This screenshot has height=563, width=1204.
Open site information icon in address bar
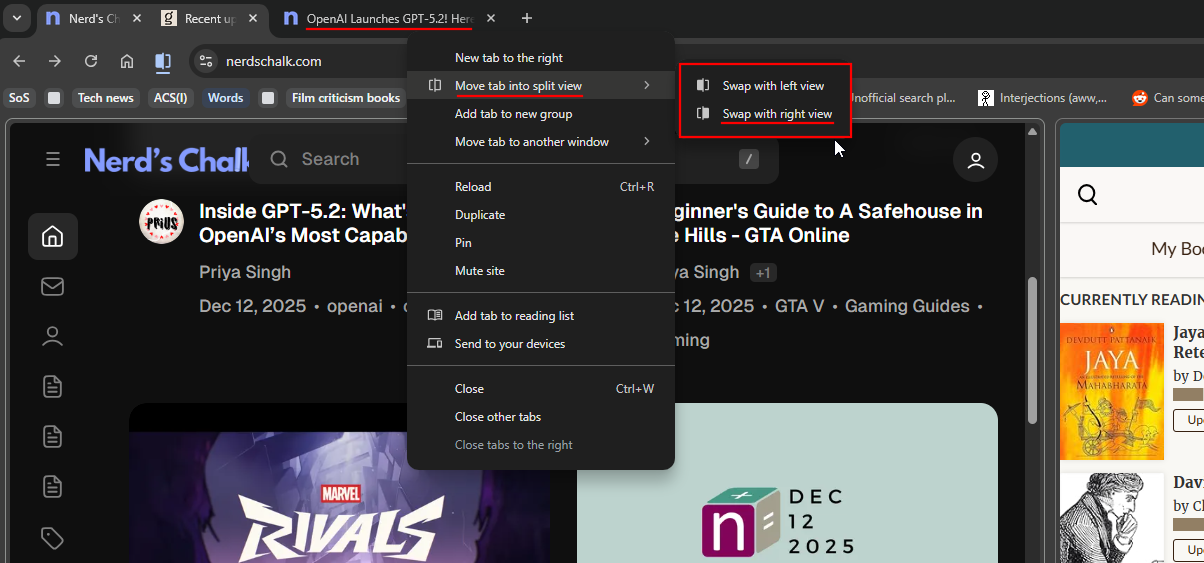point(205,61)
